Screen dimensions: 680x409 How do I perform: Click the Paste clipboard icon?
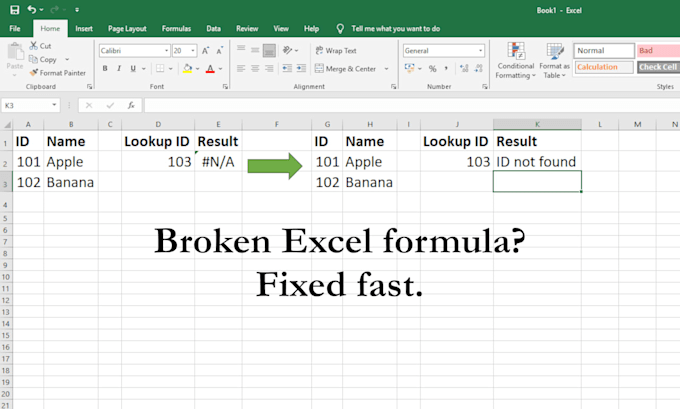15,52
